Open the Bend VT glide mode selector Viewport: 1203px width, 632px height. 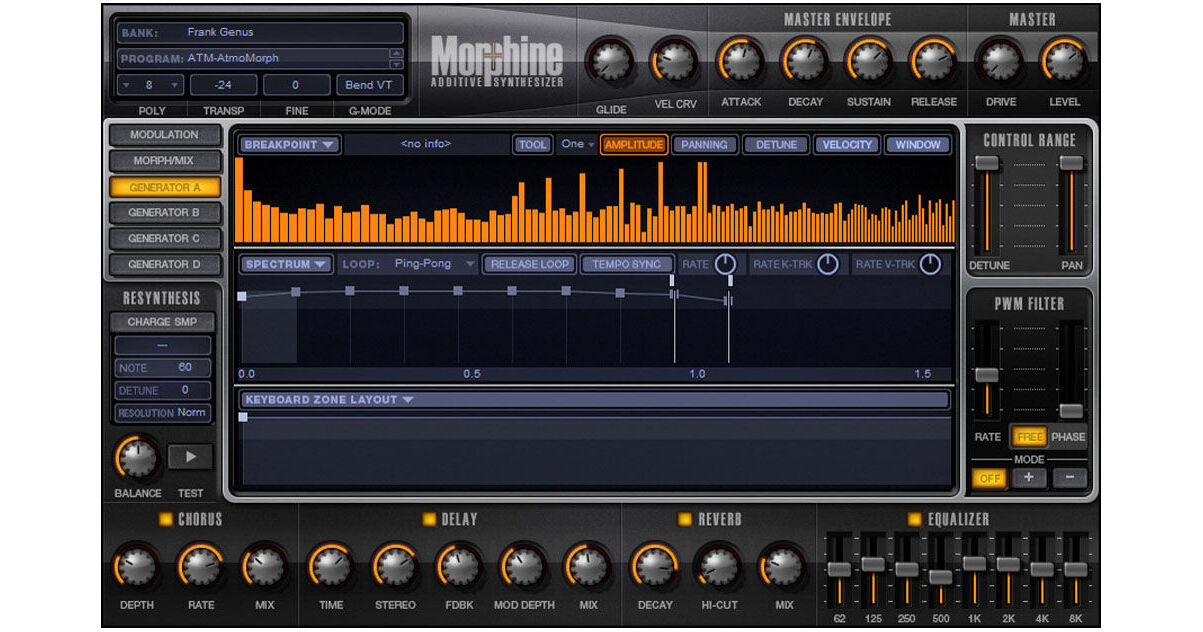(370, 85)
